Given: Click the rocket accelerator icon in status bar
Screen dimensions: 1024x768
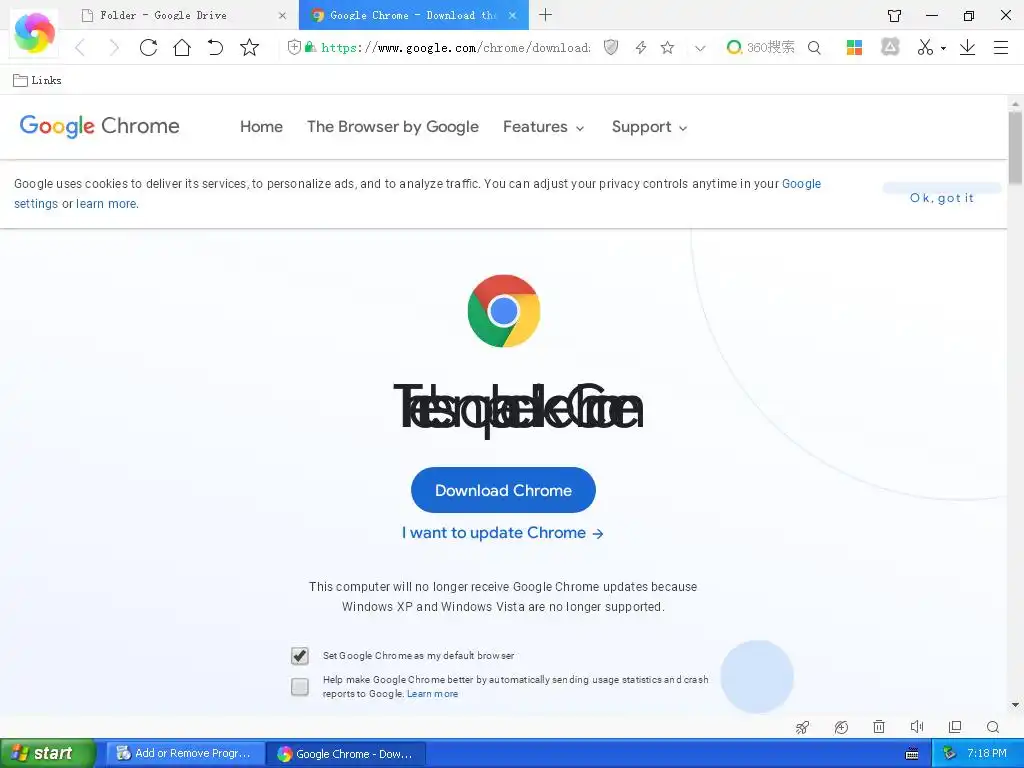Looking at the screenshot, I should (x=803, y=727).
